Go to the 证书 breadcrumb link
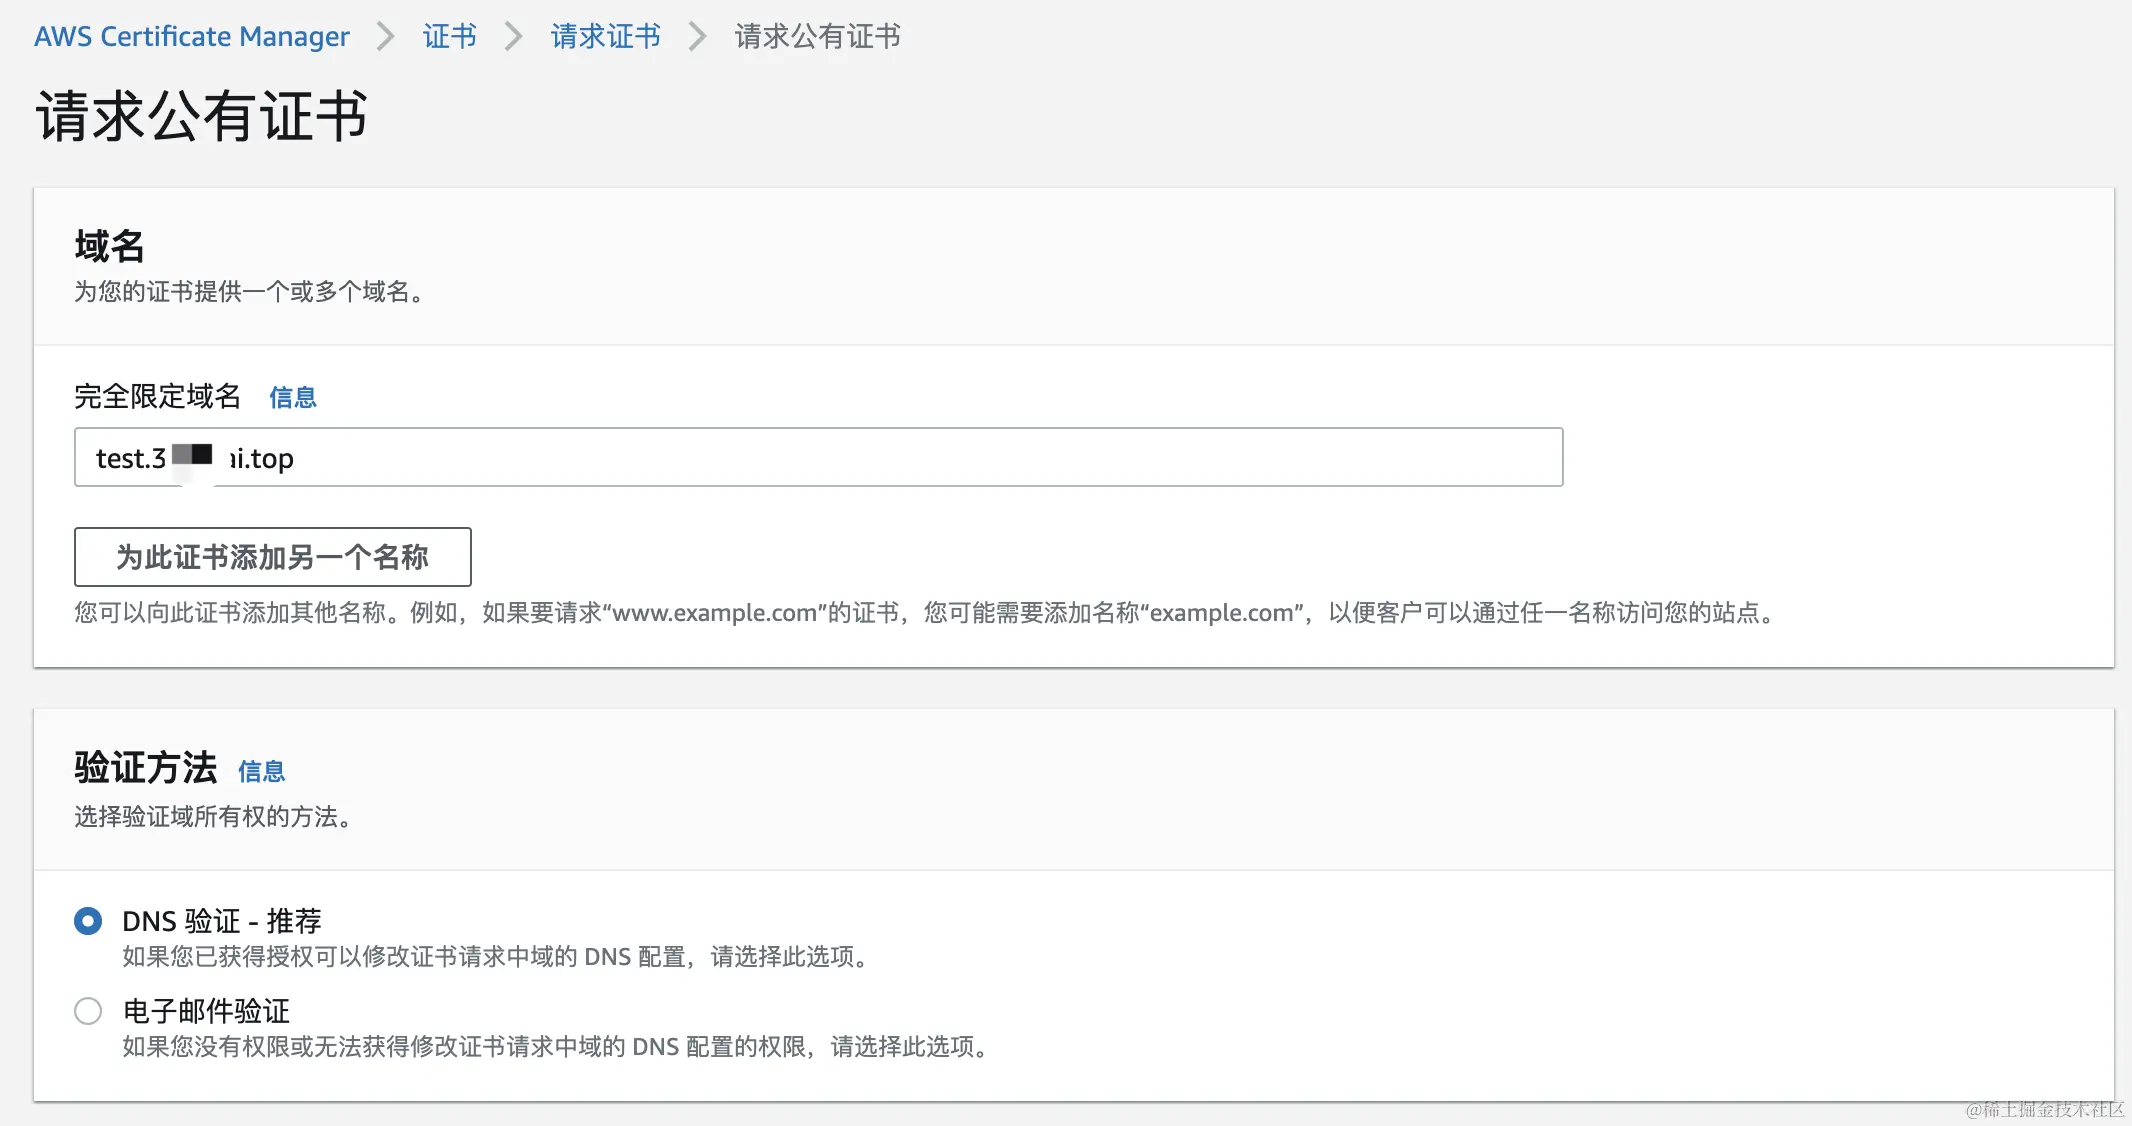The image size is (2132, 1126). pos(449,37)
